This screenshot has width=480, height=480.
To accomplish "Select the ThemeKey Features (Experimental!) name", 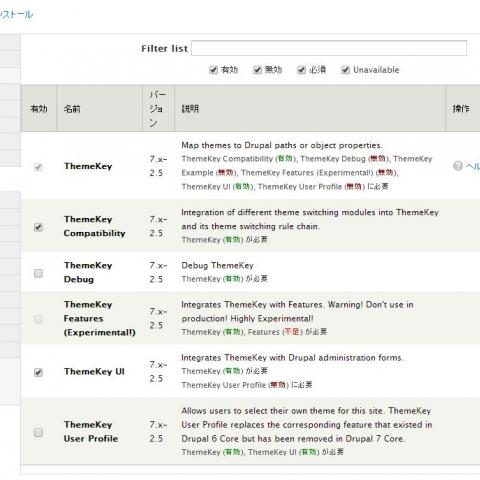I will [100, 318].
